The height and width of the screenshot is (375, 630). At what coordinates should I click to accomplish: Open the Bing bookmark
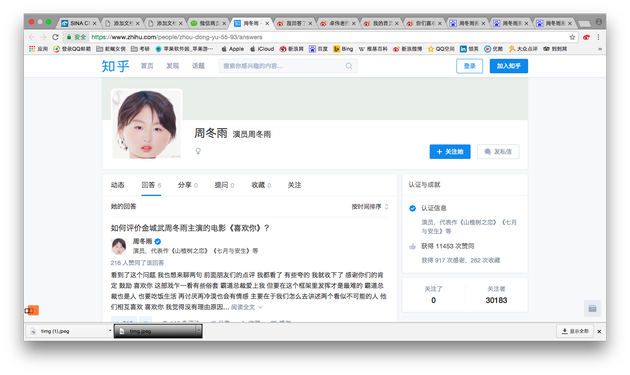[343, 49]
